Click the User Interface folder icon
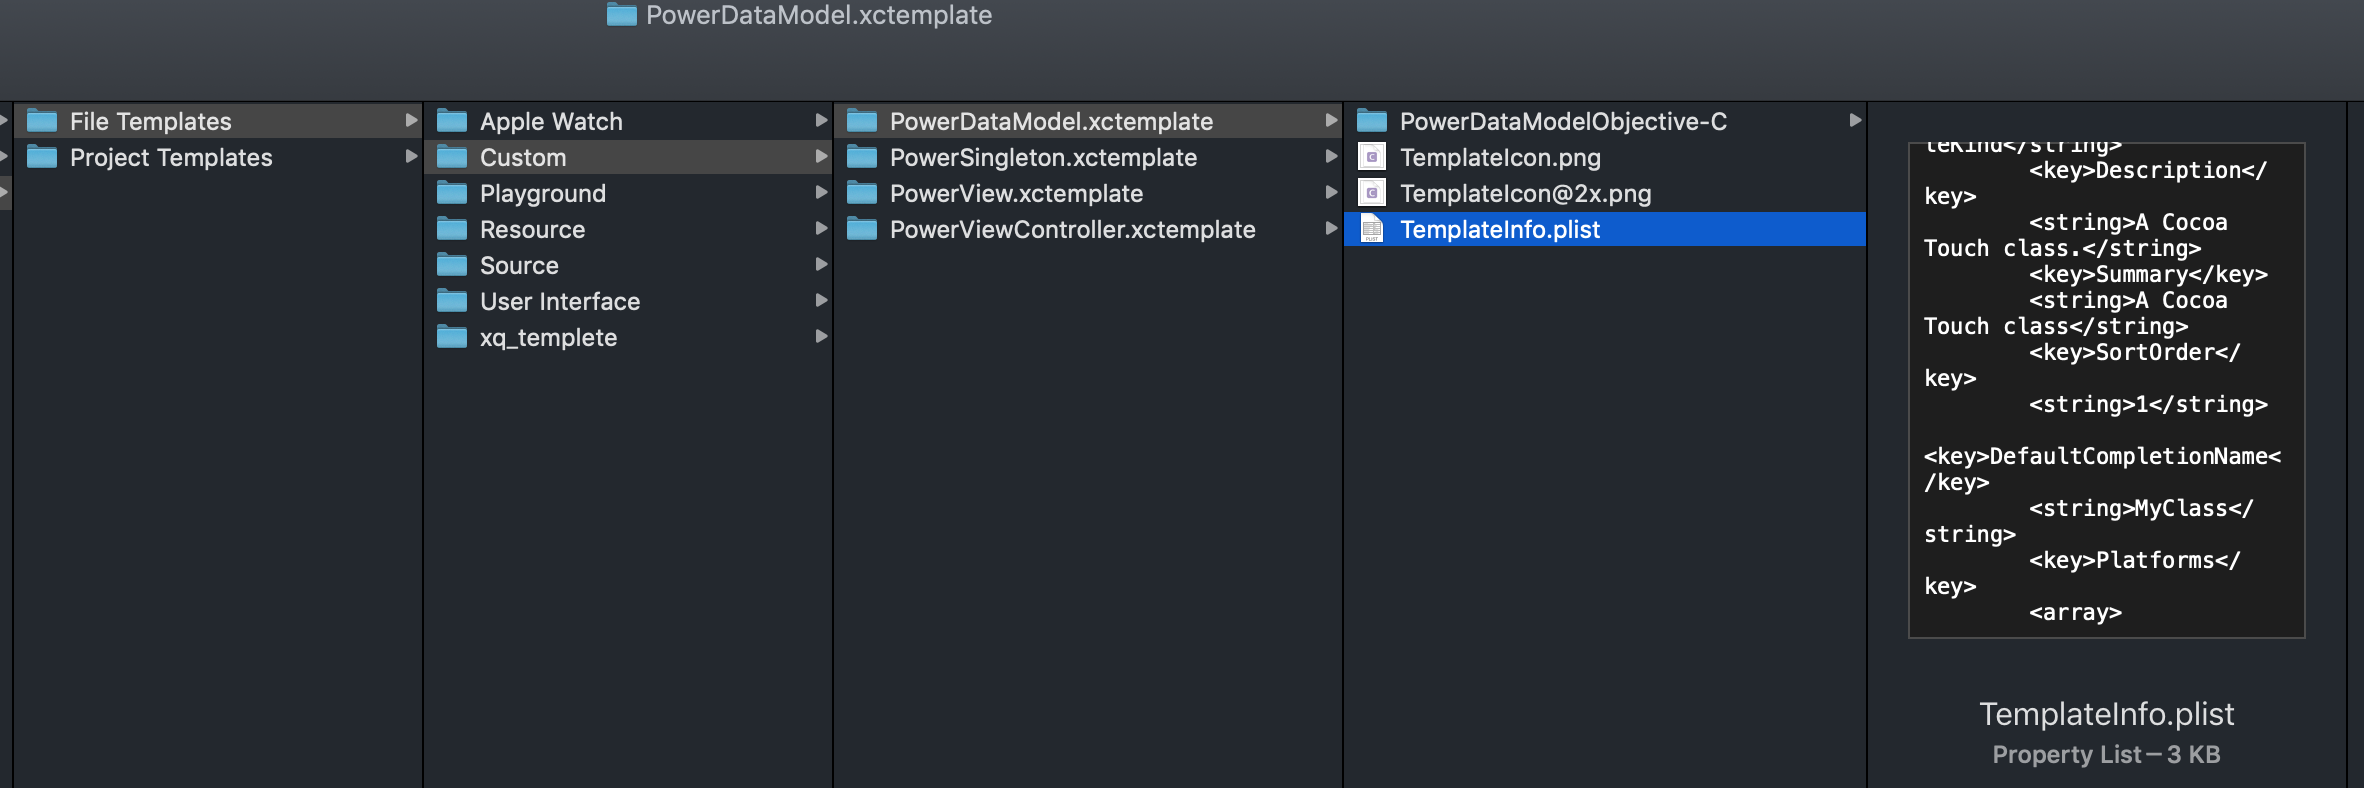2364x788 pixels. tap(452, 301)
